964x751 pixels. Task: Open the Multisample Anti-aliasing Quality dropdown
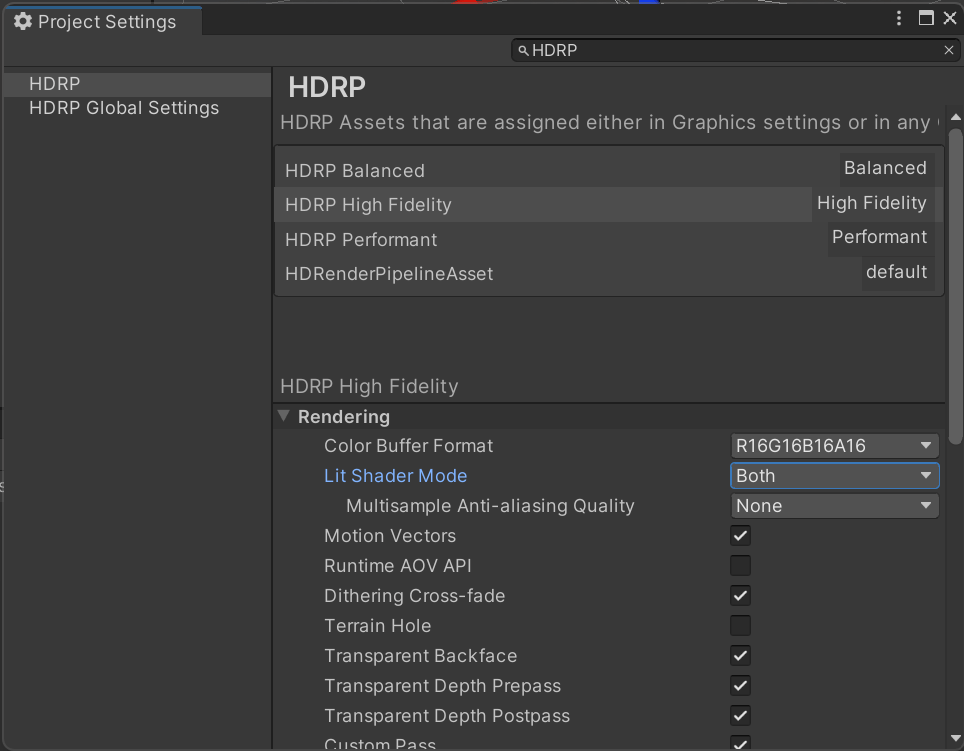pos(834,506)
